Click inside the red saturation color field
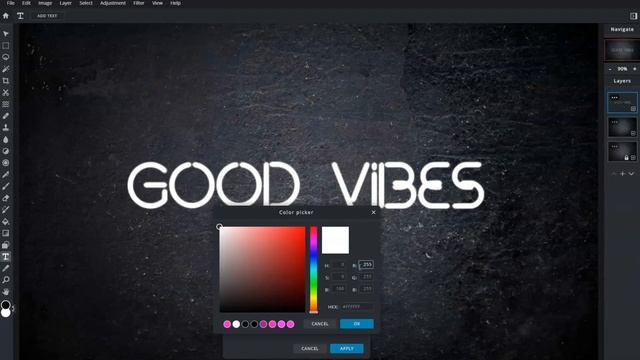Image resolution: width=640 pixels, height=360 pixels. pos(262,269)
